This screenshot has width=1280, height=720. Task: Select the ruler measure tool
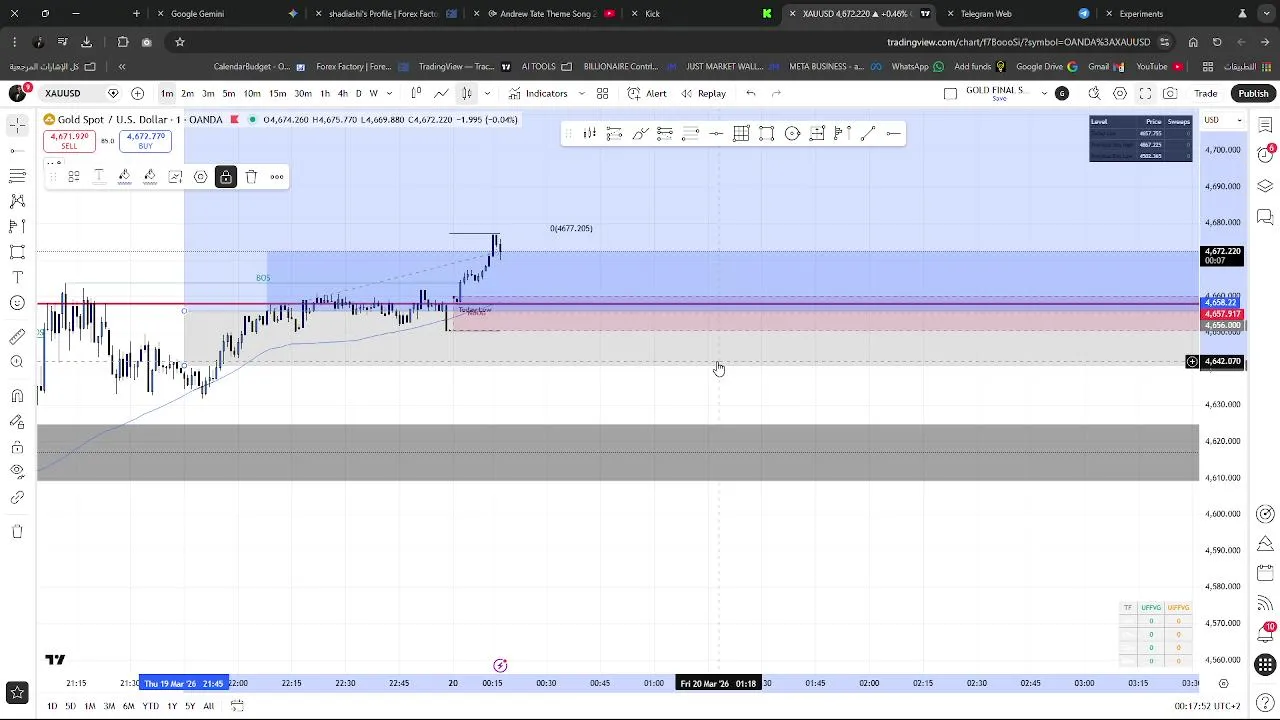click(x=17, y=337)
